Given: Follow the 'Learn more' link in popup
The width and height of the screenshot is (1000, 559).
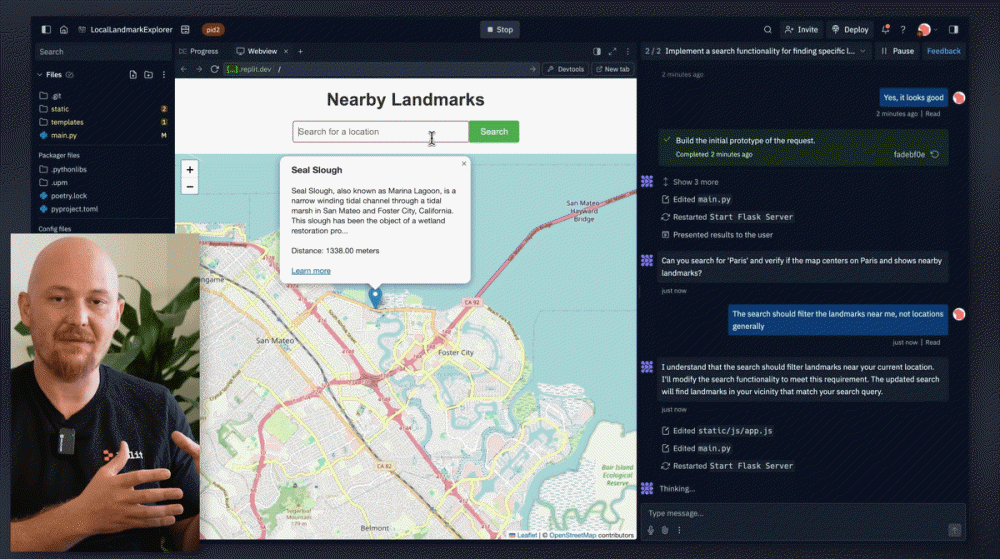Looking at the screenshot, I should 311,271.
